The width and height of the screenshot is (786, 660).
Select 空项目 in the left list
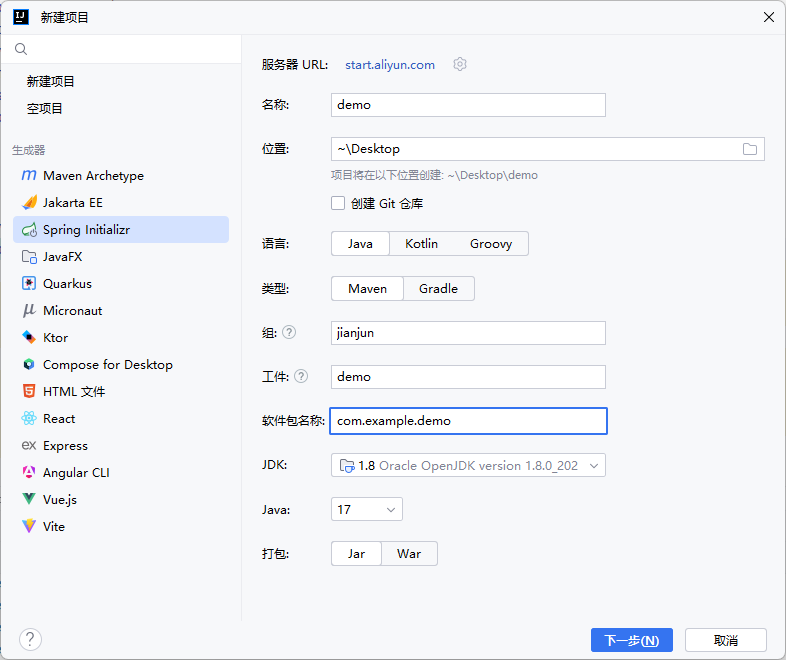(45, 108)
